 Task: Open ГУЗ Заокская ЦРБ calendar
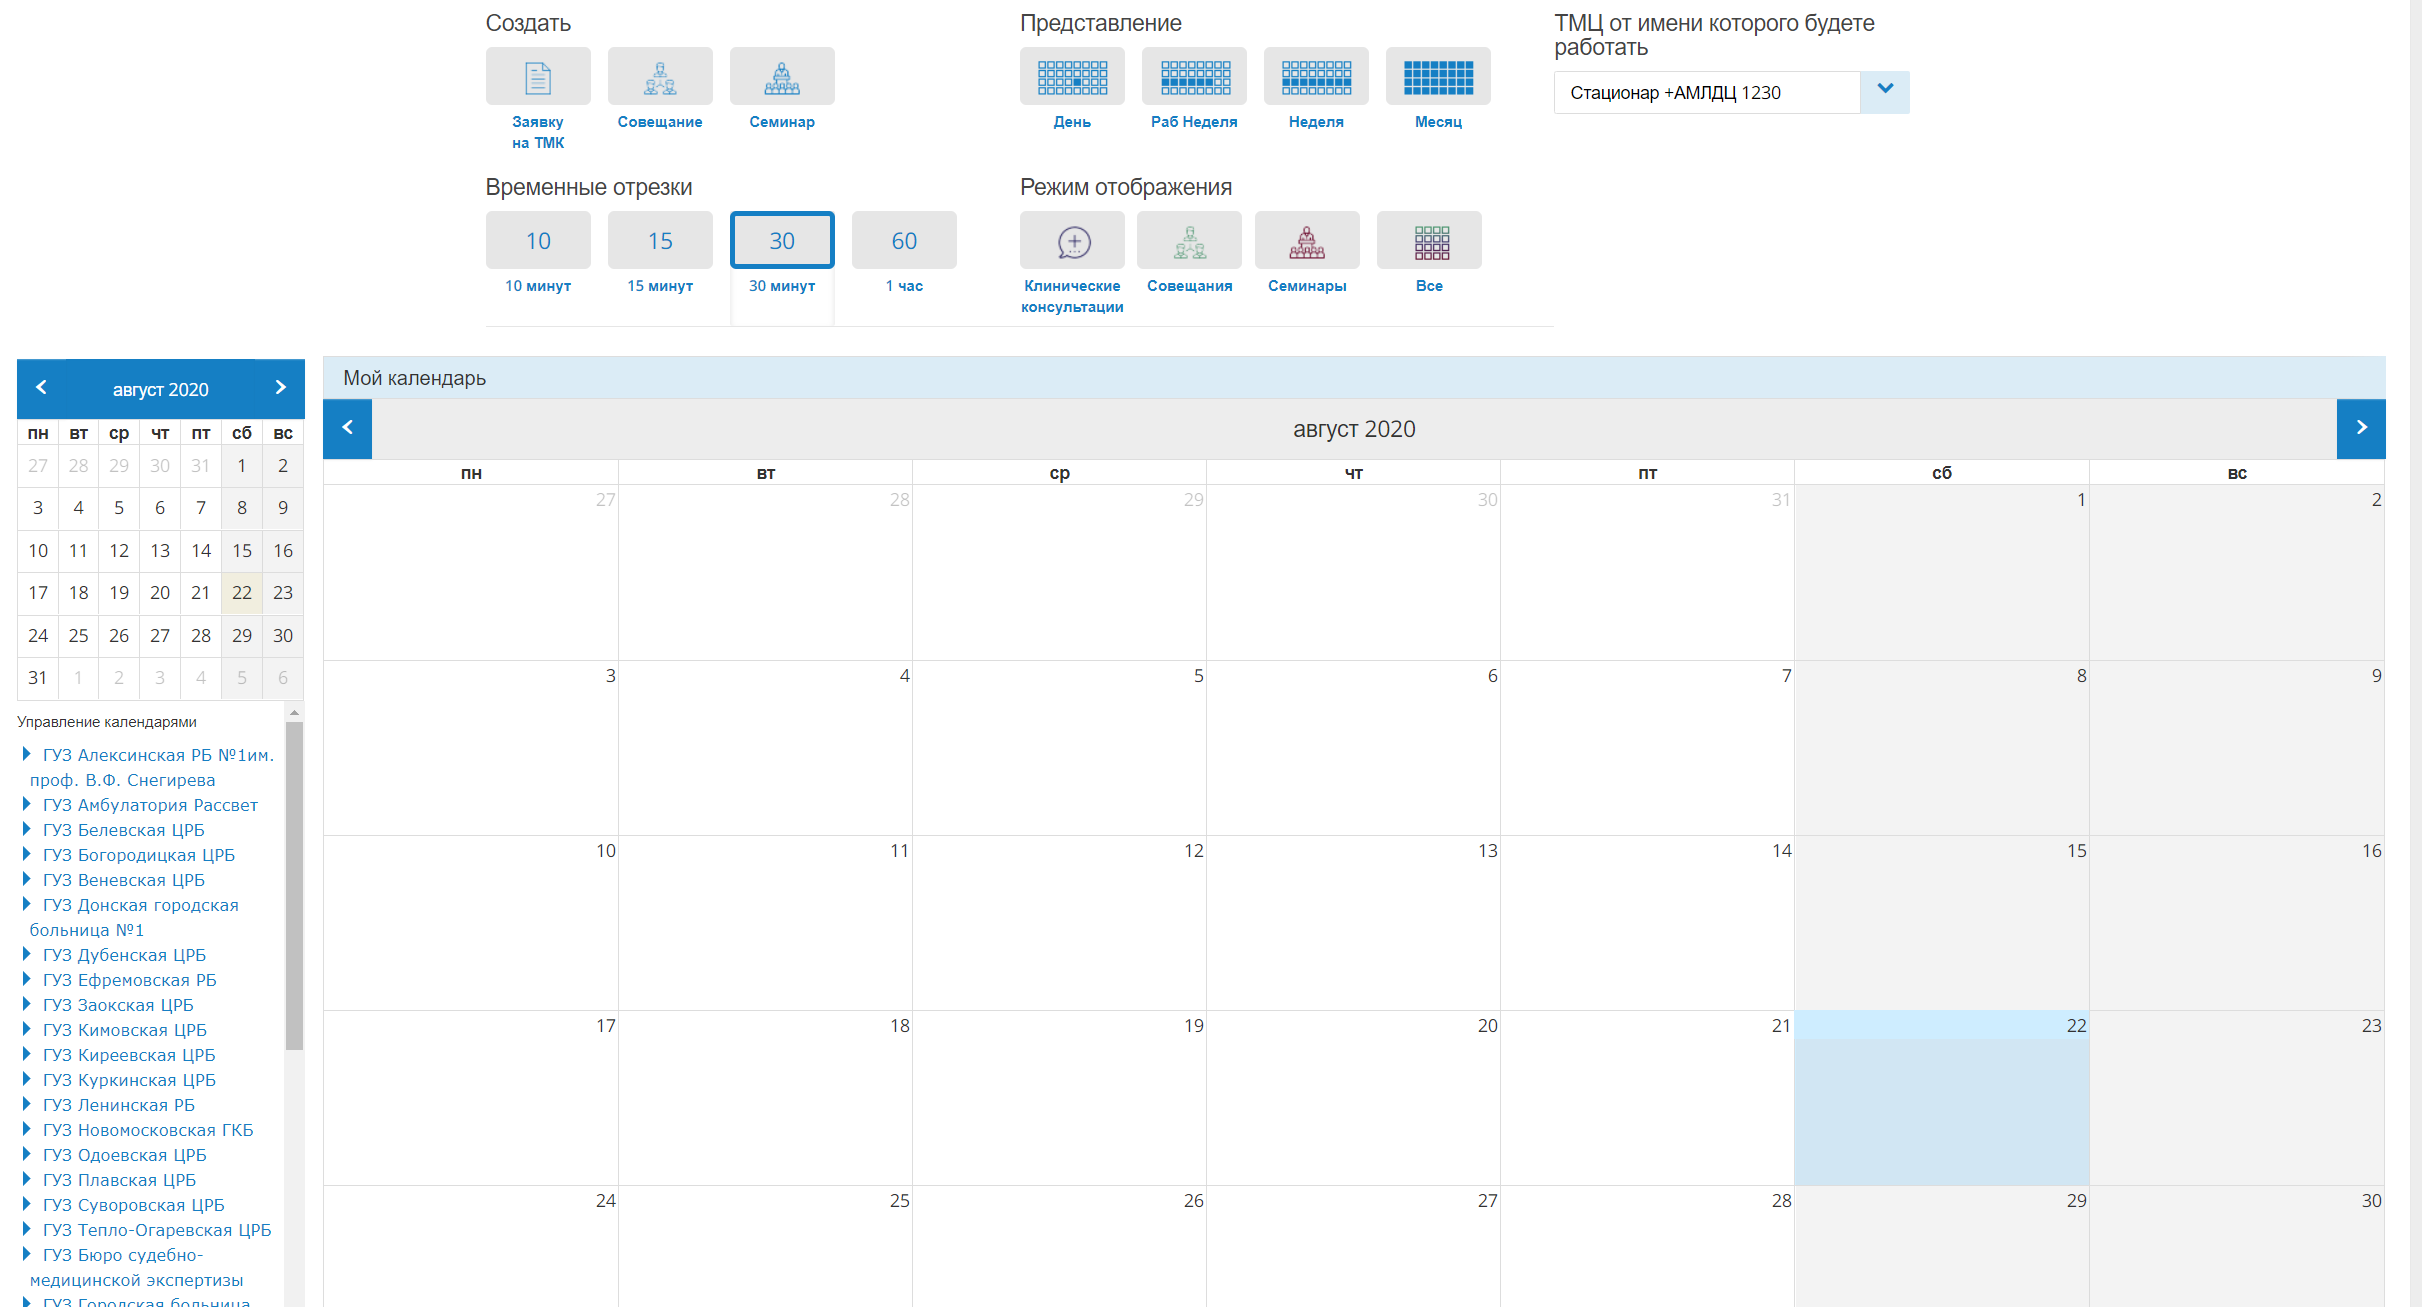coord(118,1005)
